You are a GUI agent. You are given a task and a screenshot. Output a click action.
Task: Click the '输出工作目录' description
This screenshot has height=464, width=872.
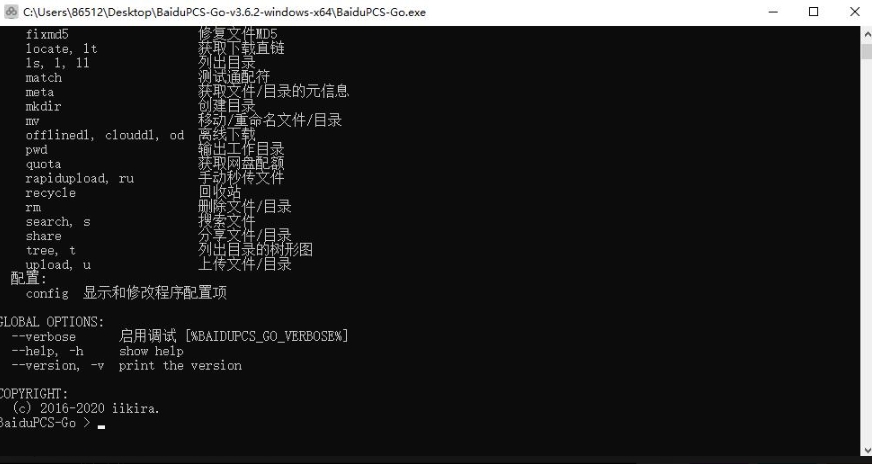241,149
